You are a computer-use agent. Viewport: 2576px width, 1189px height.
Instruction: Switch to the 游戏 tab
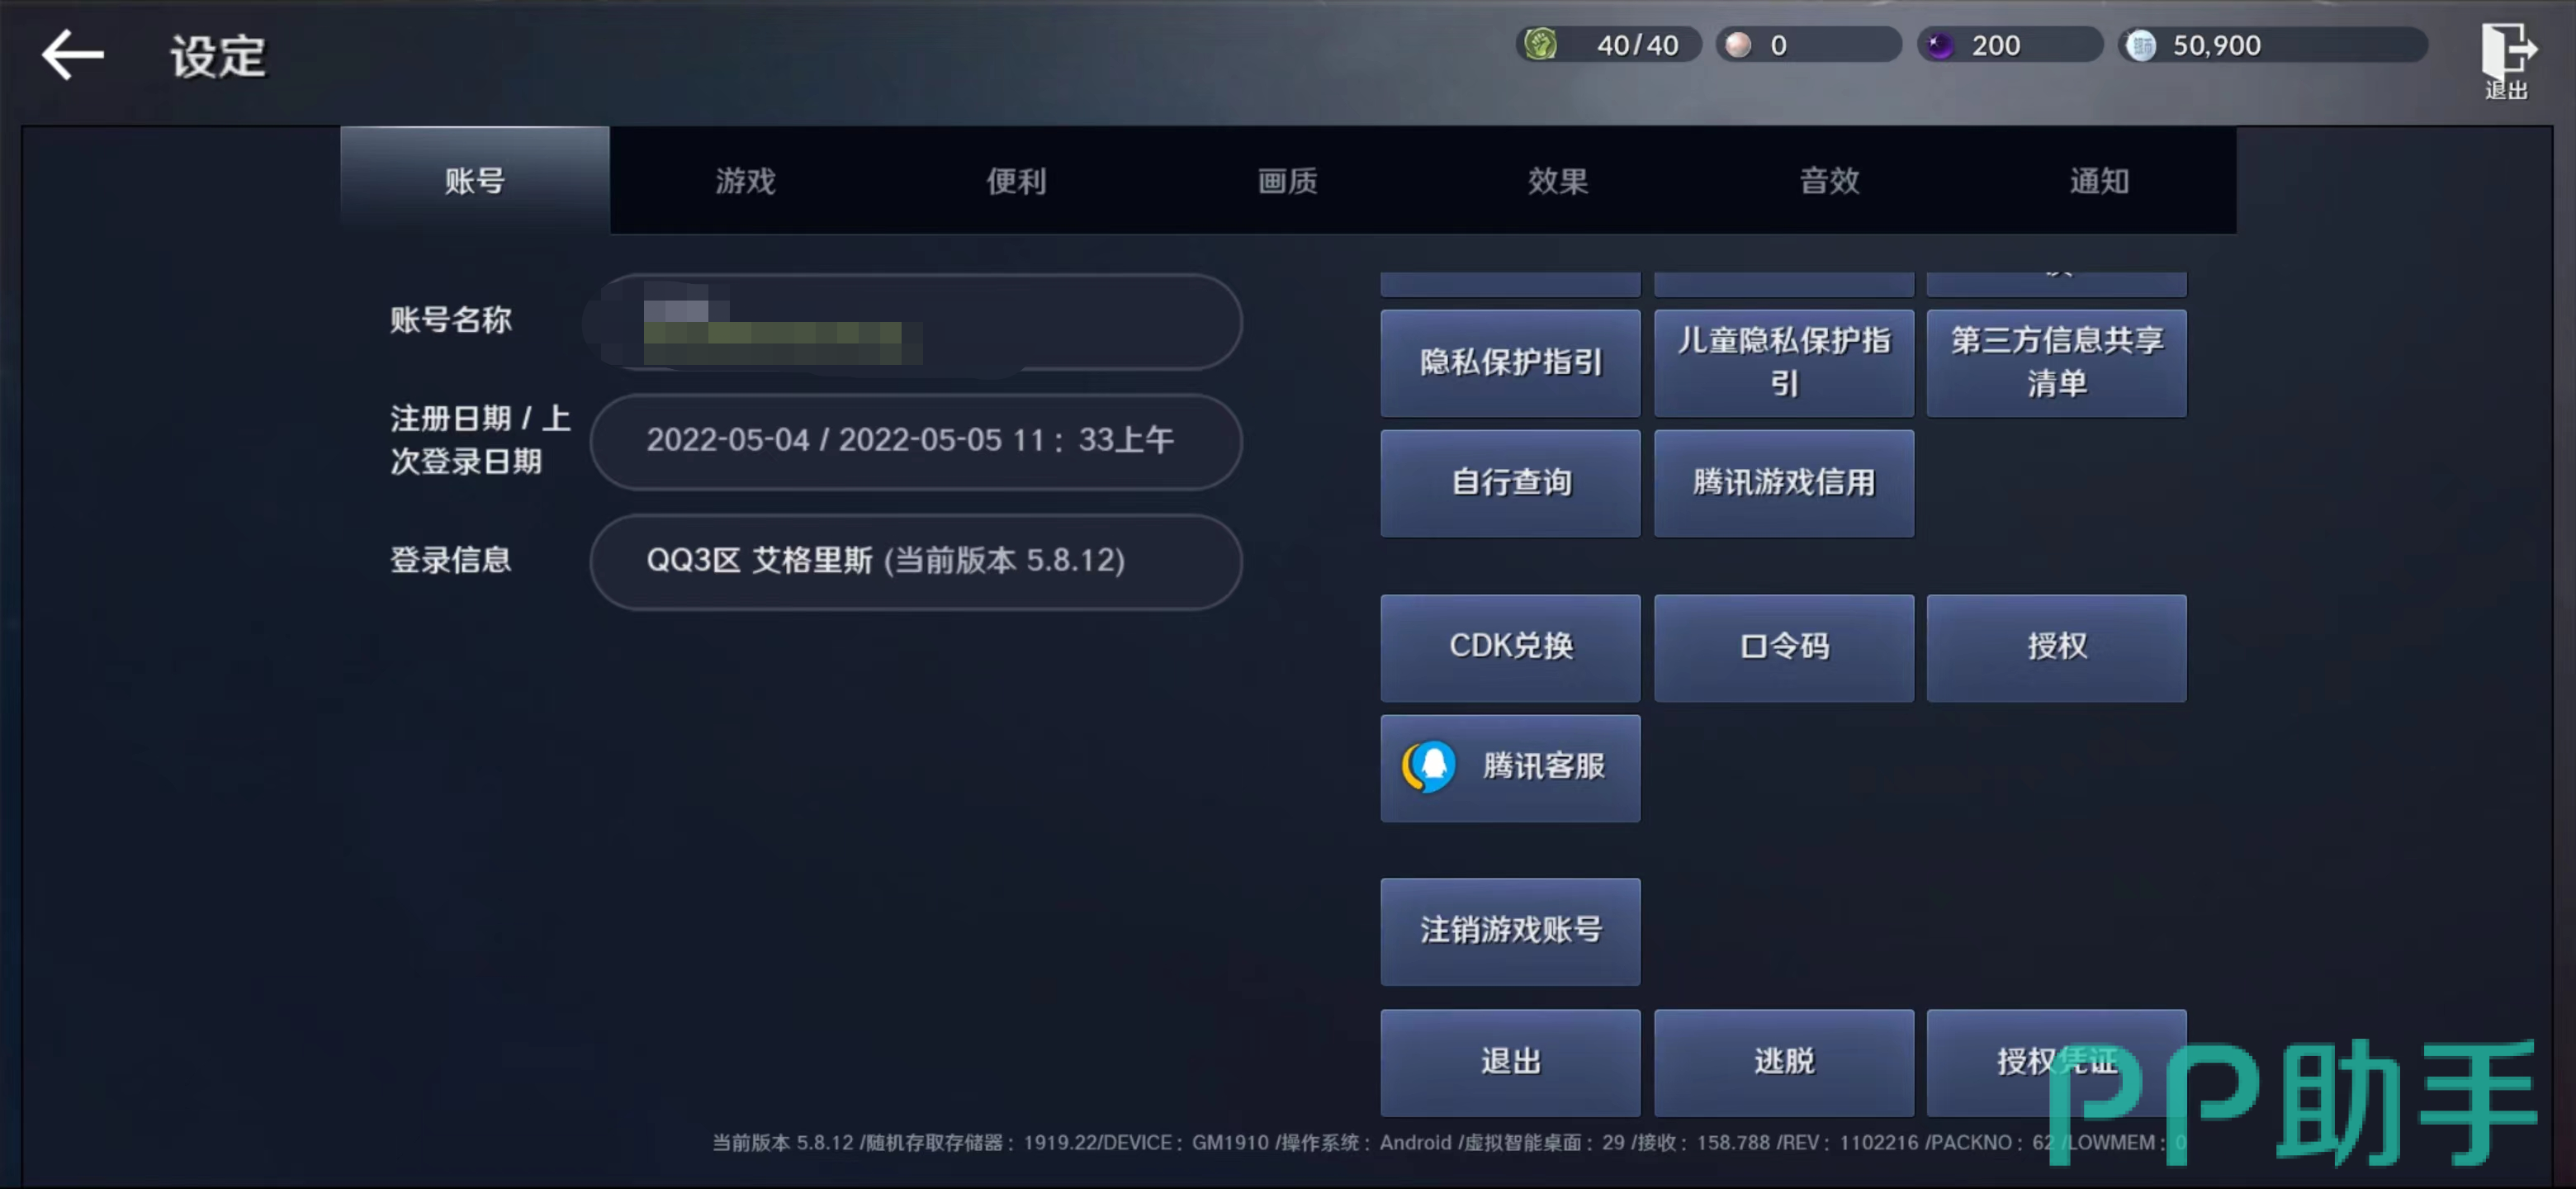tap(745, 181)
